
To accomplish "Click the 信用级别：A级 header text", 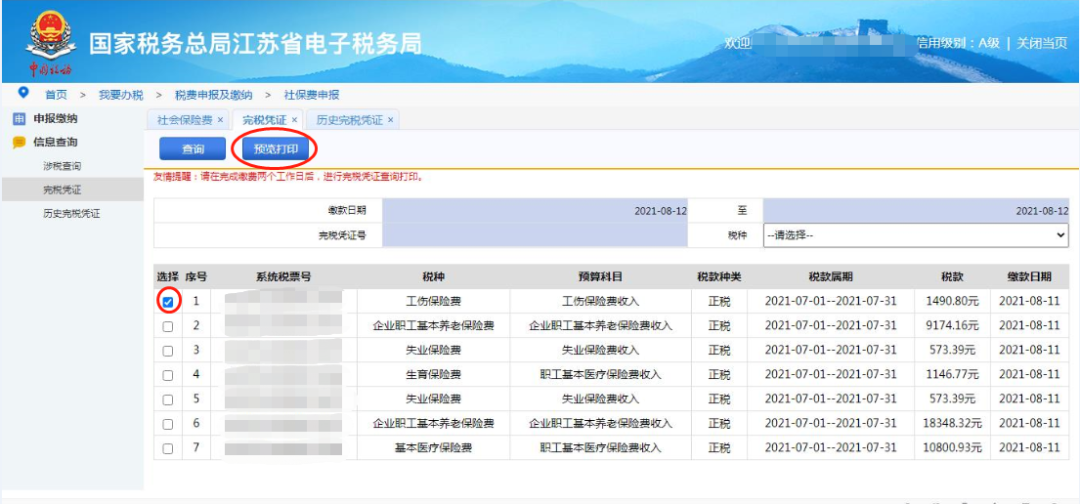I will coord(957,43).
